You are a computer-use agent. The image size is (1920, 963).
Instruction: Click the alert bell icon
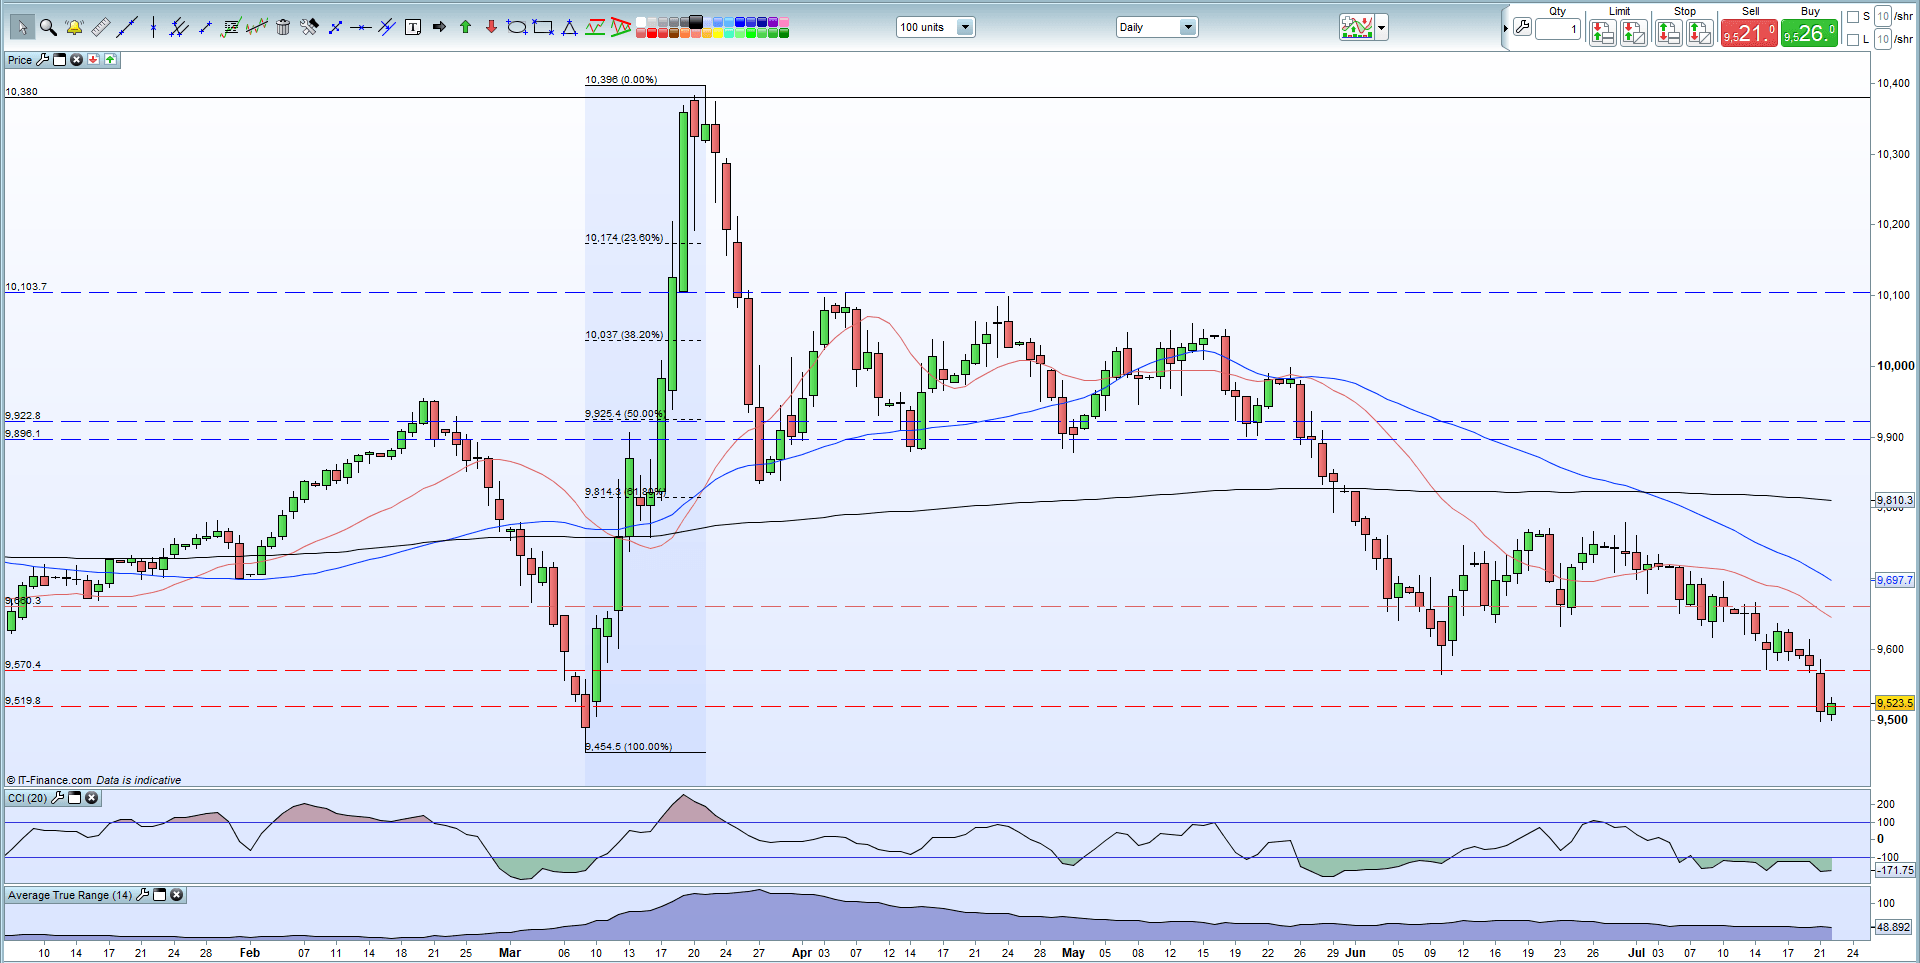(74, 28)
